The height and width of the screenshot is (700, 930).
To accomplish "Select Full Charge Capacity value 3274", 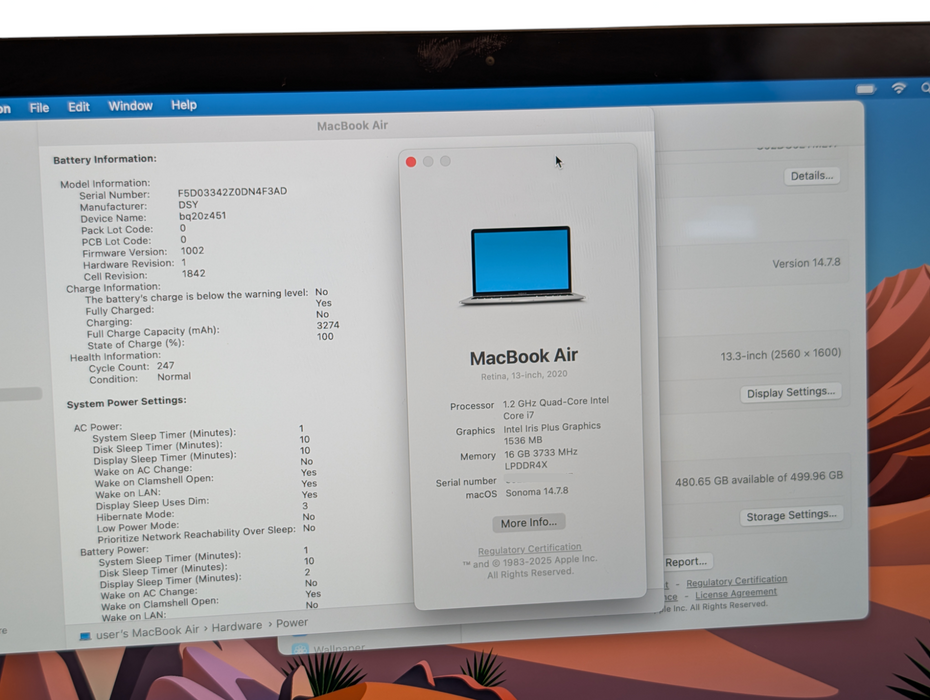I will coord(328,325).
